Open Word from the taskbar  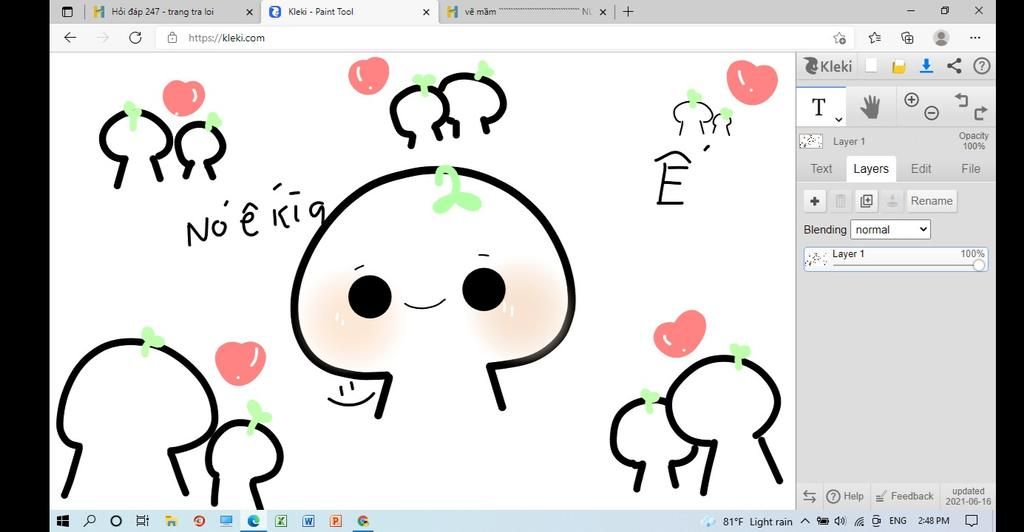308,521
